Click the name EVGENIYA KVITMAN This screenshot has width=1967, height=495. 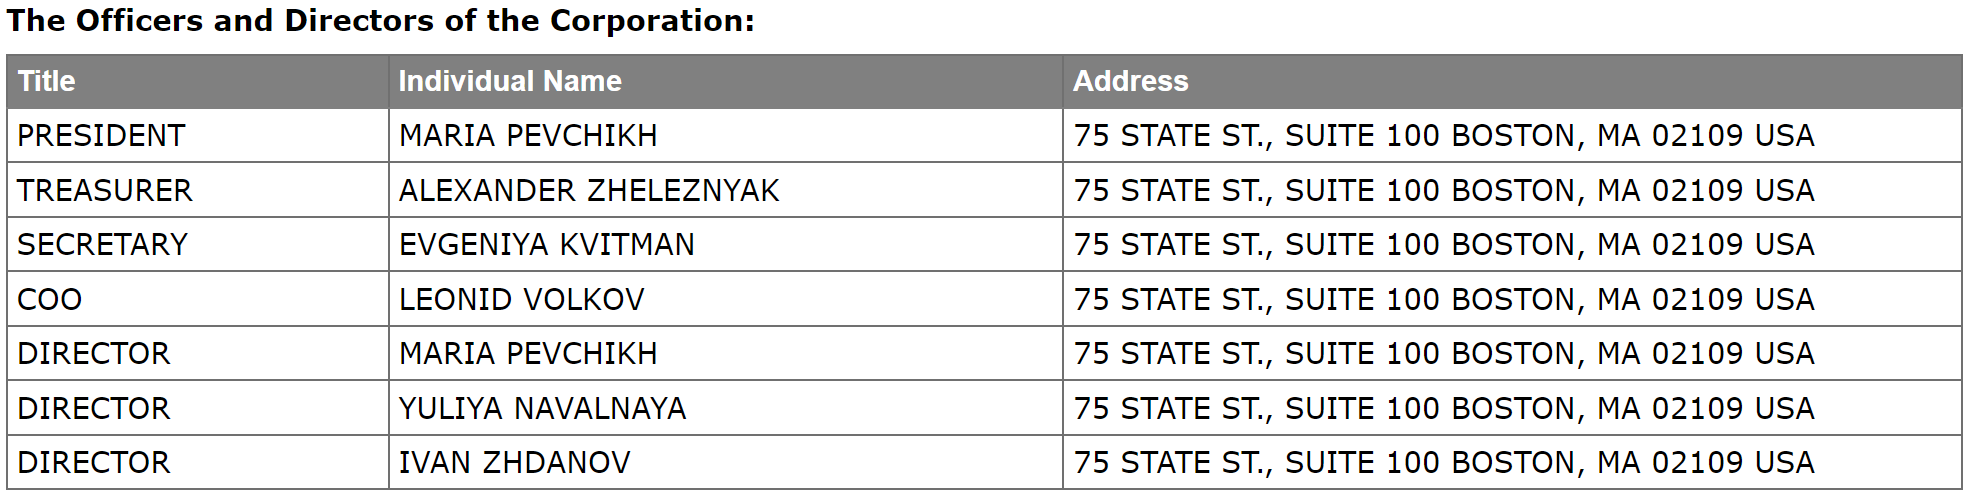(546, 244)
